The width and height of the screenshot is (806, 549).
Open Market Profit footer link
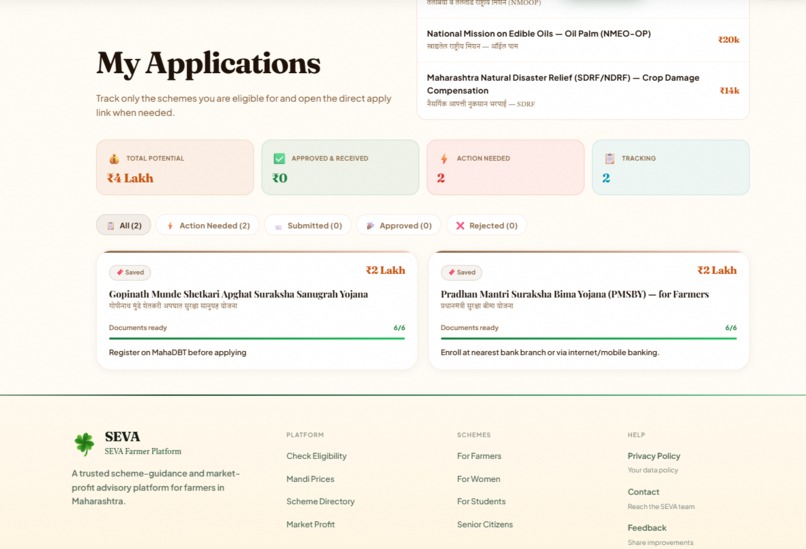coord(310,524)
